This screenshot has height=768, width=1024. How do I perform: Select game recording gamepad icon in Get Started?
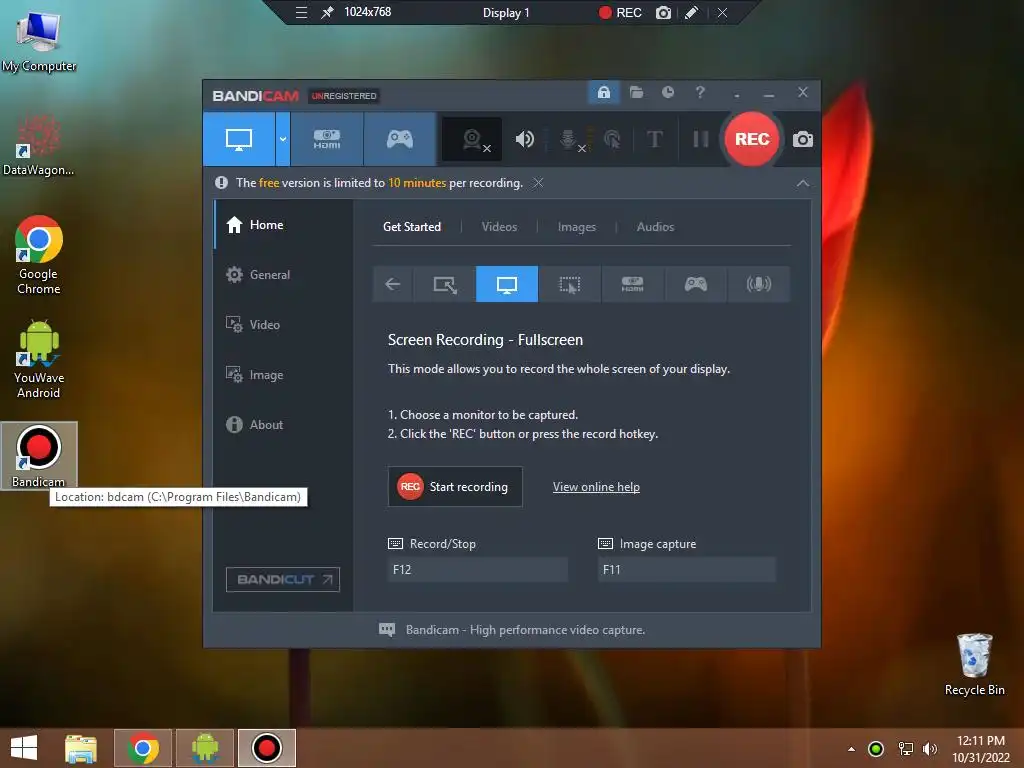(x=696, y=284)
